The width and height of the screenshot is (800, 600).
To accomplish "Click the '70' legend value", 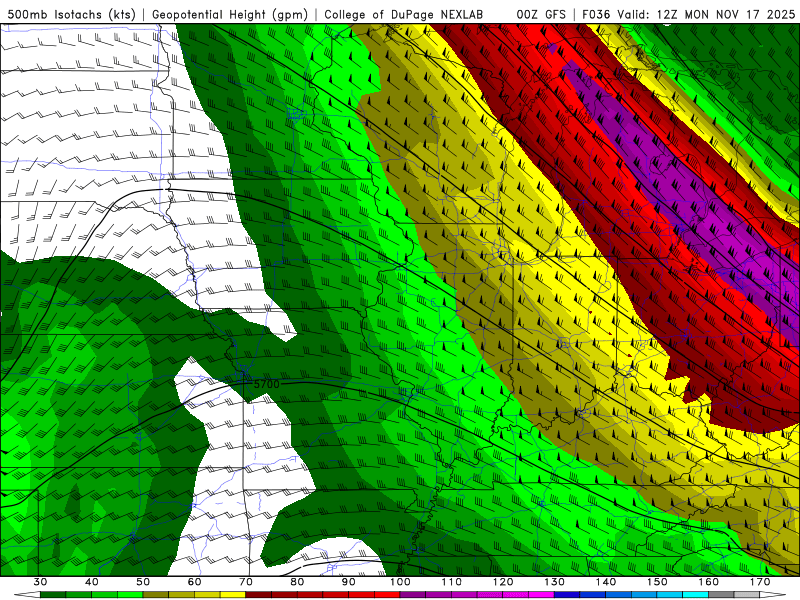I will click(x=246, y=582).
